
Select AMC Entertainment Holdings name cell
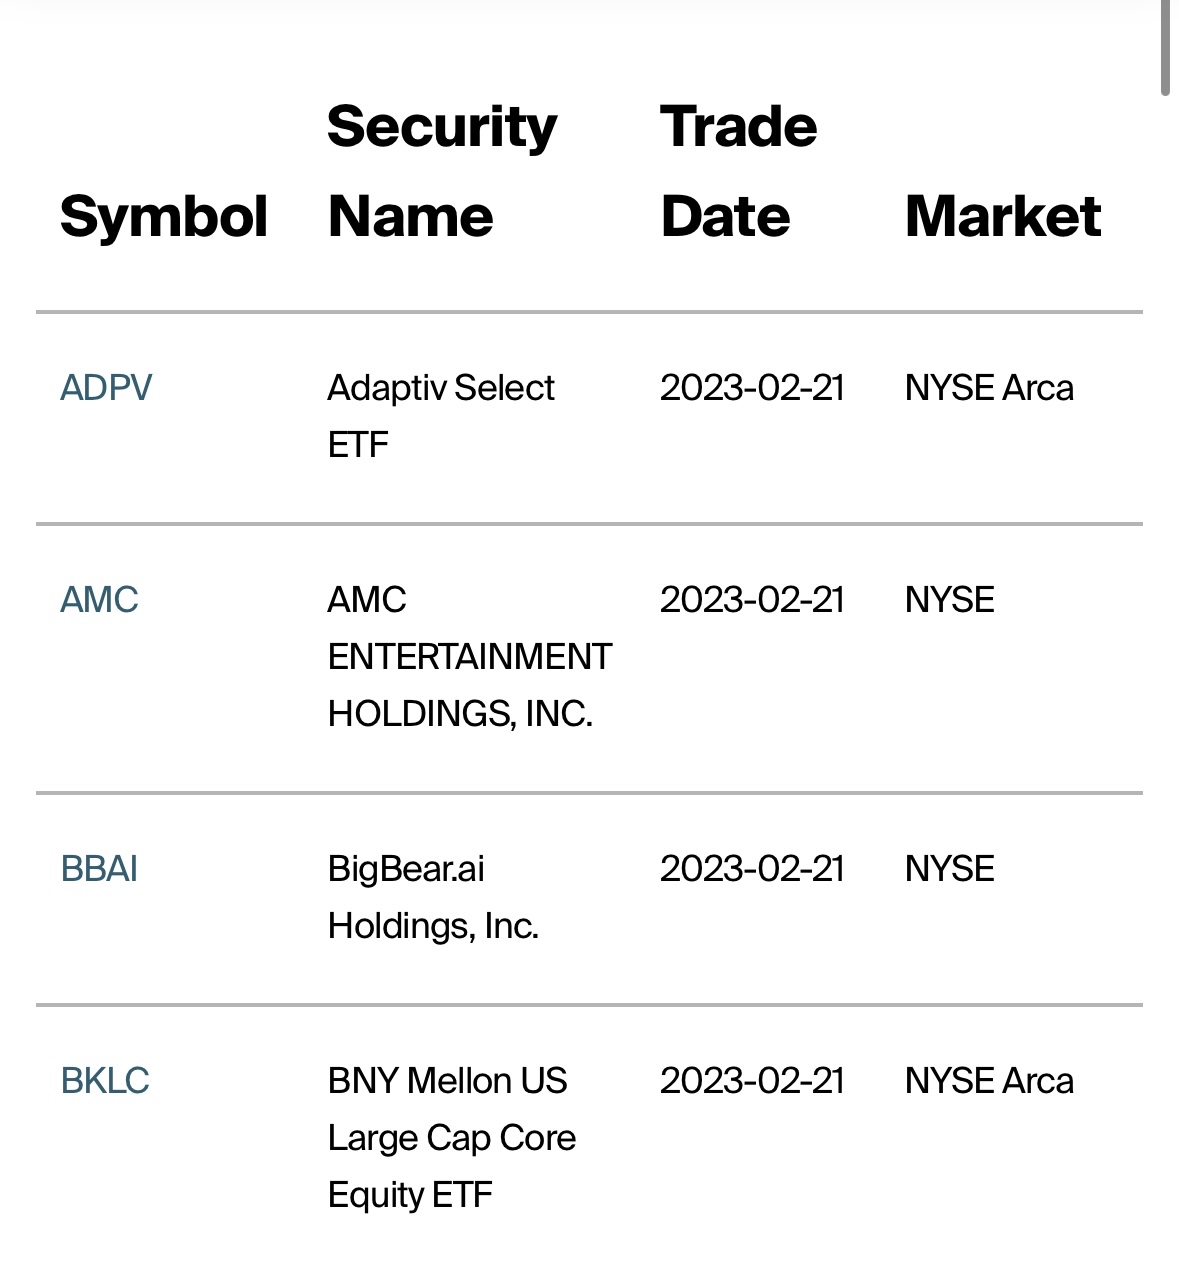tap(469, 656)
